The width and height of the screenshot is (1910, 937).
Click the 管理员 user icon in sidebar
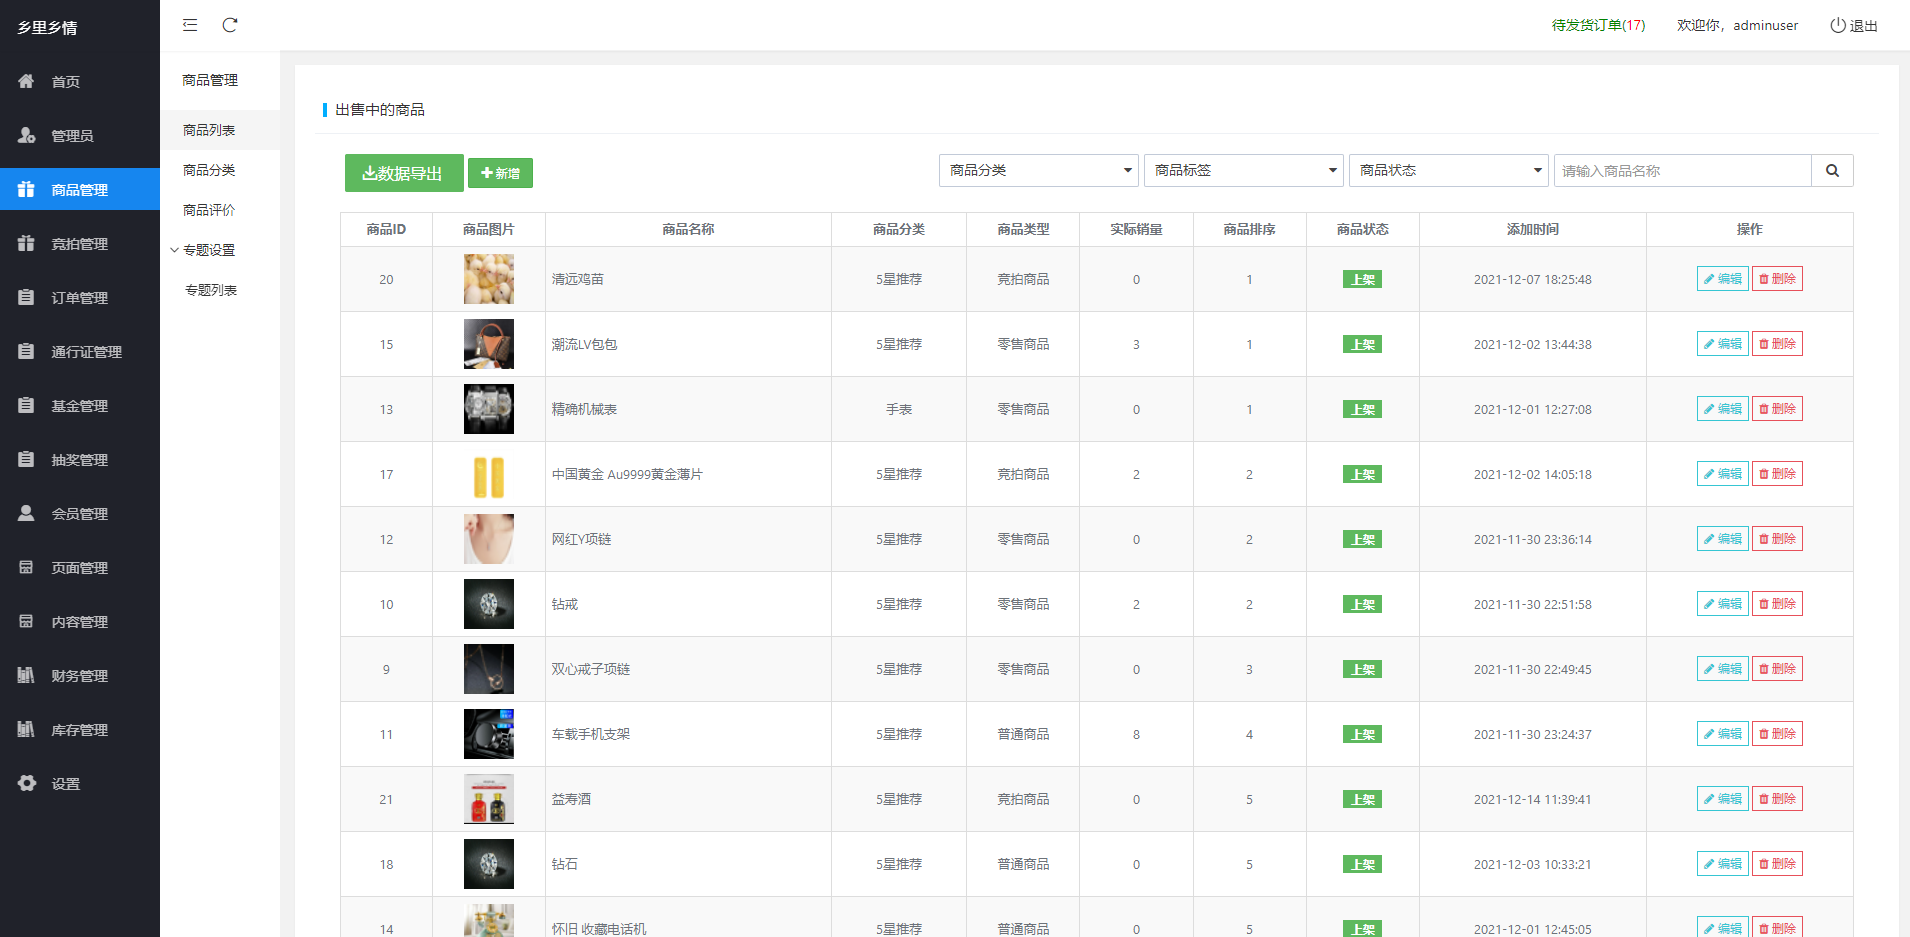coord(27,135)
